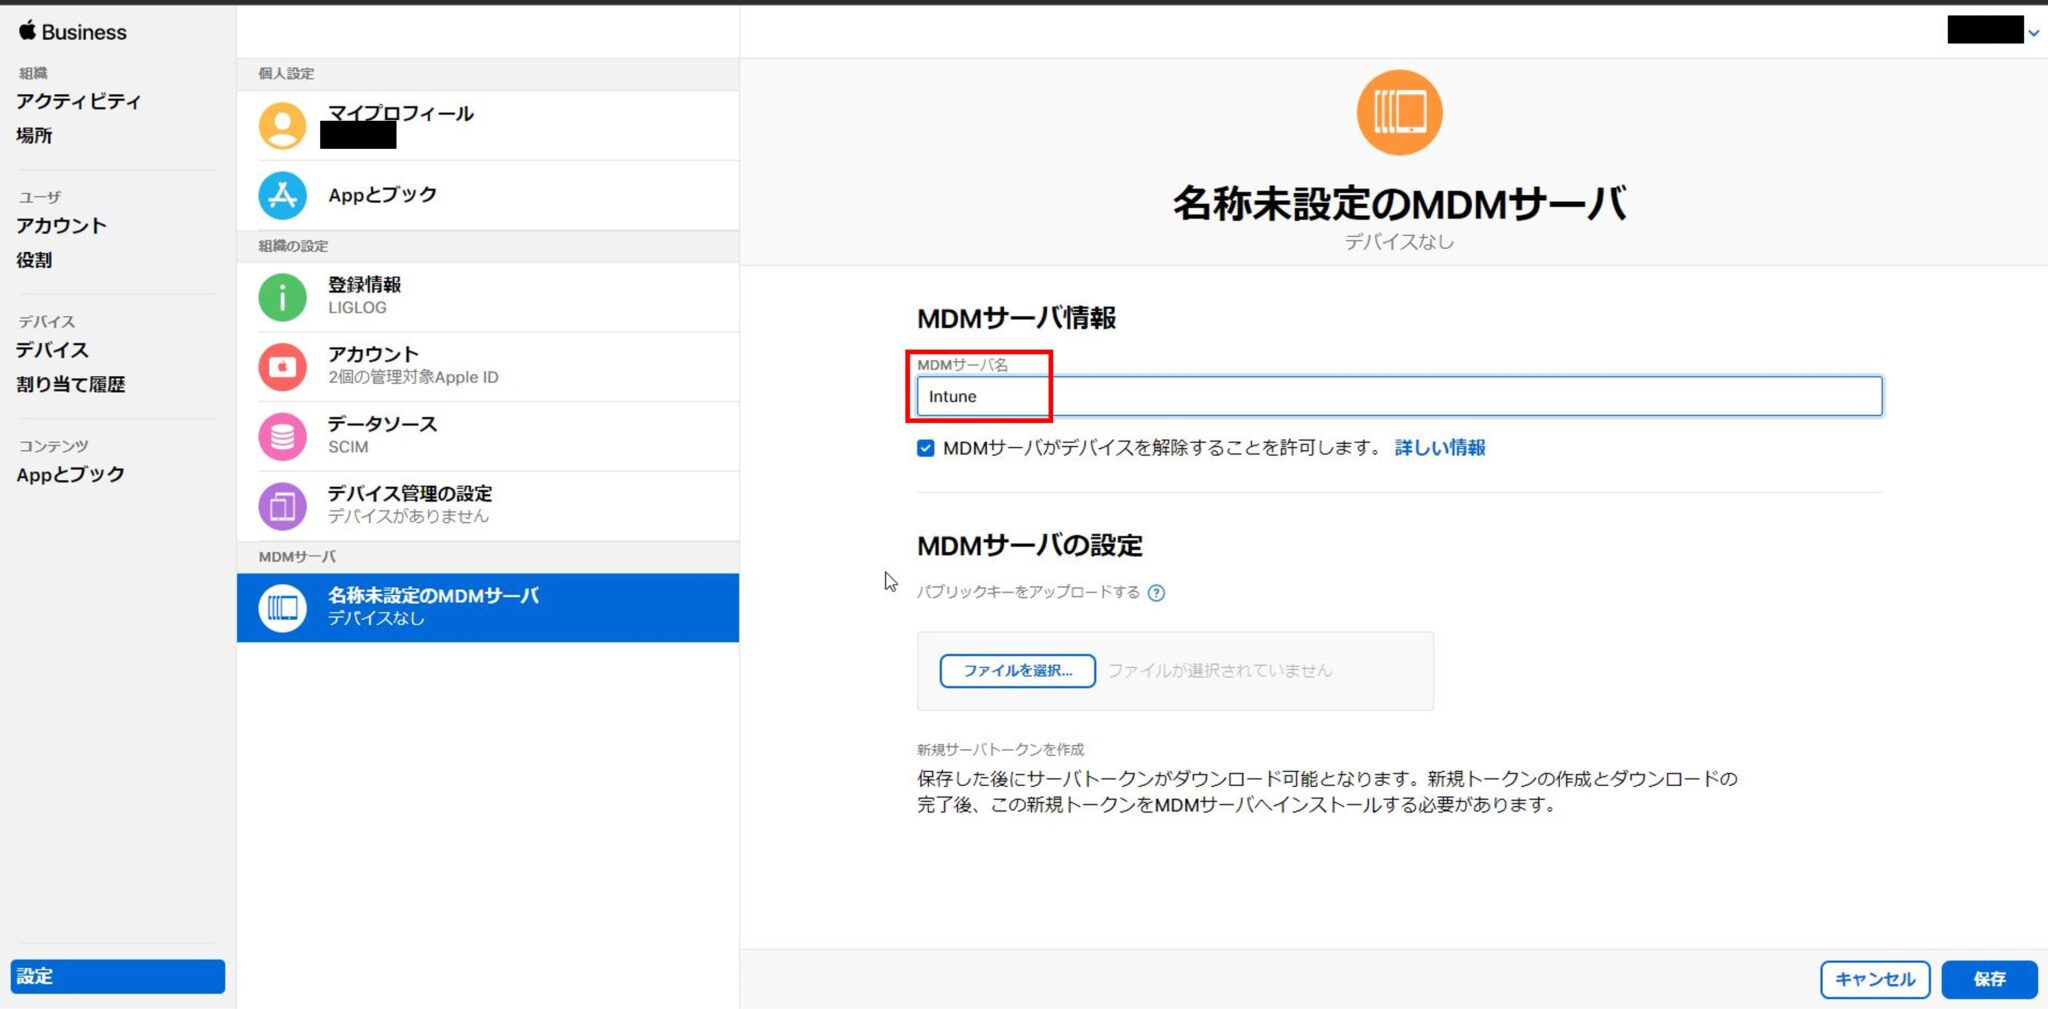Select the デバイス管理の設定 purple icon
The image size is (2048, 1009).
coord(283,506)
